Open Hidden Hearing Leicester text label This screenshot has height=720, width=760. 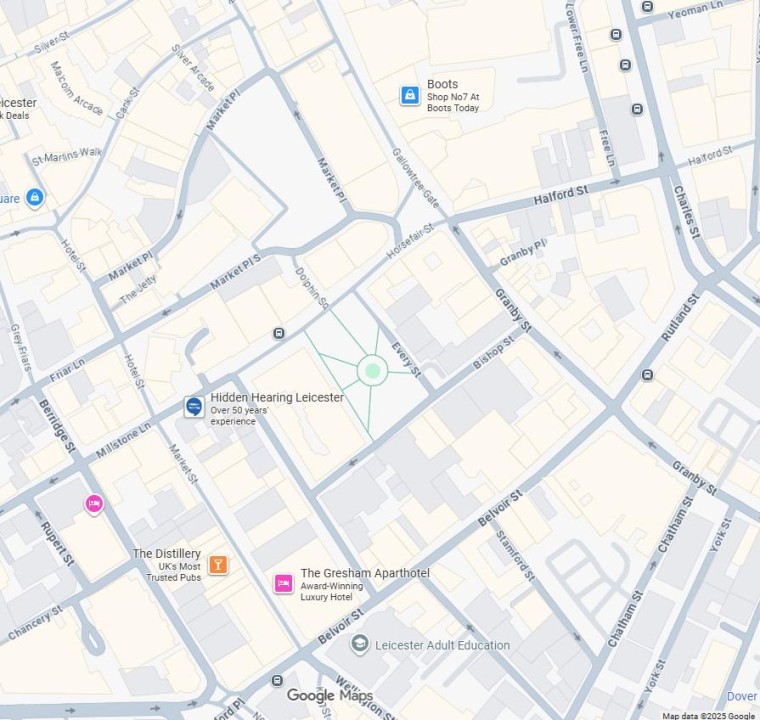click(x=277, y=398)
